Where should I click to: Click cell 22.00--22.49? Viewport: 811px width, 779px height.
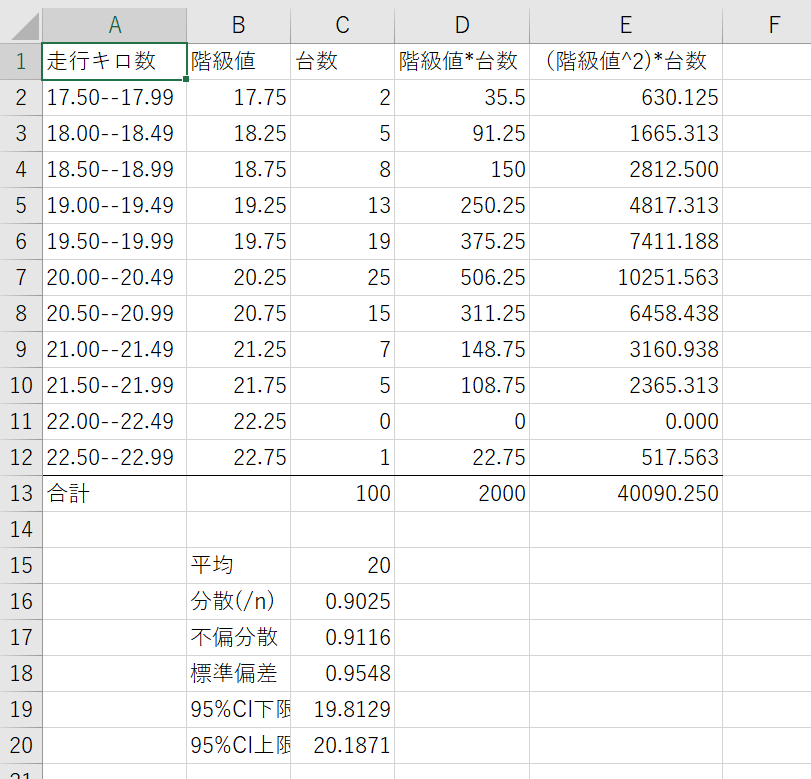[114, 422]
